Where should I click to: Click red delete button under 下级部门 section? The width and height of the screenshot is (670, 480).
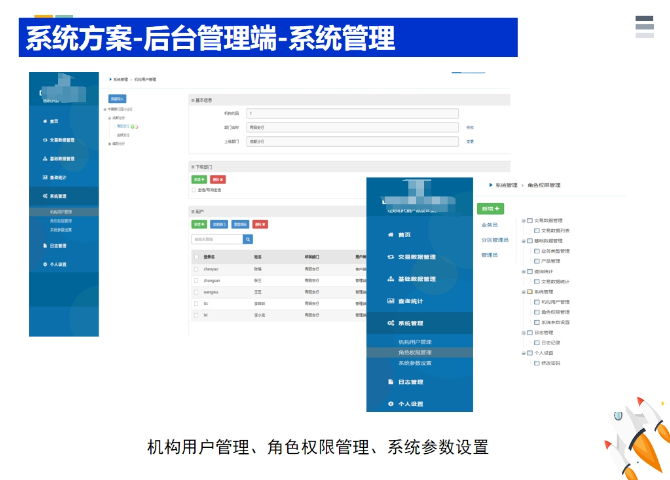[218, 180]
